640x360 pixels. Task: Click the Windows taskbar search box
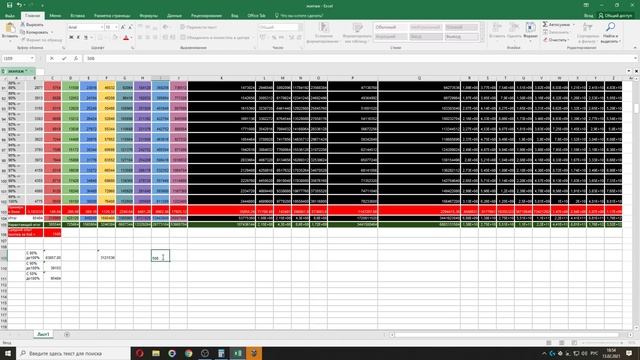tap(73, 353)
